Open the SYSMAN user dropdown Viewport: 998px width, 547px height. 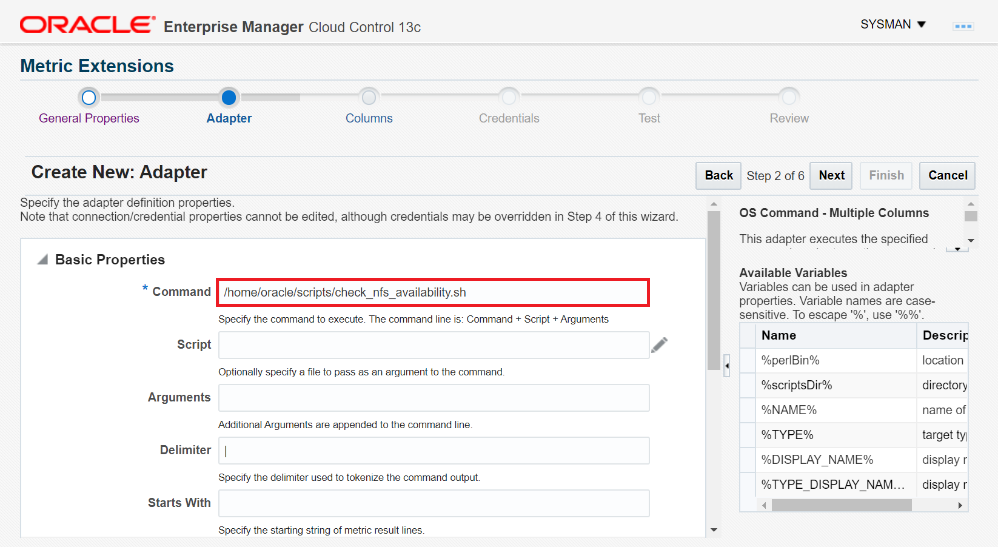coord(893,24)
